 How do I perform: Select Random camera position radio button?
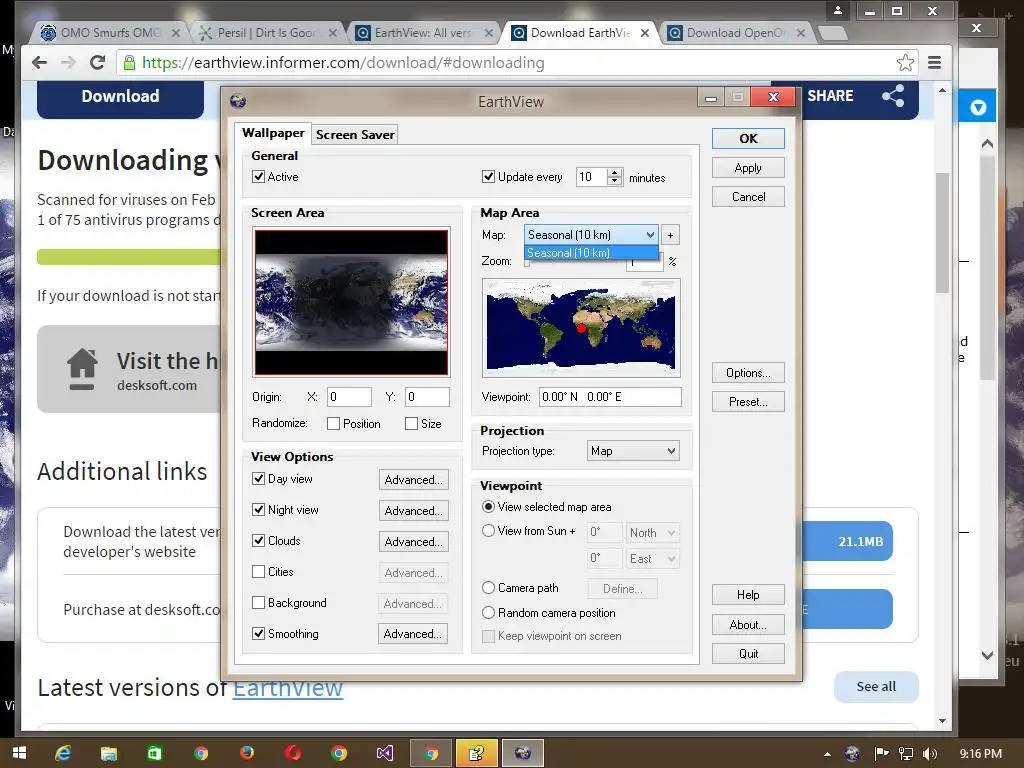pyautogui.click(x=488, y=613)
